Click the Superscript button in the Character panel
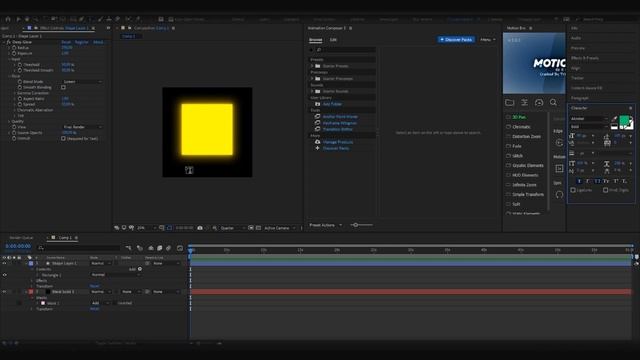Screen dimensions: 640x360 click(616, 181)
